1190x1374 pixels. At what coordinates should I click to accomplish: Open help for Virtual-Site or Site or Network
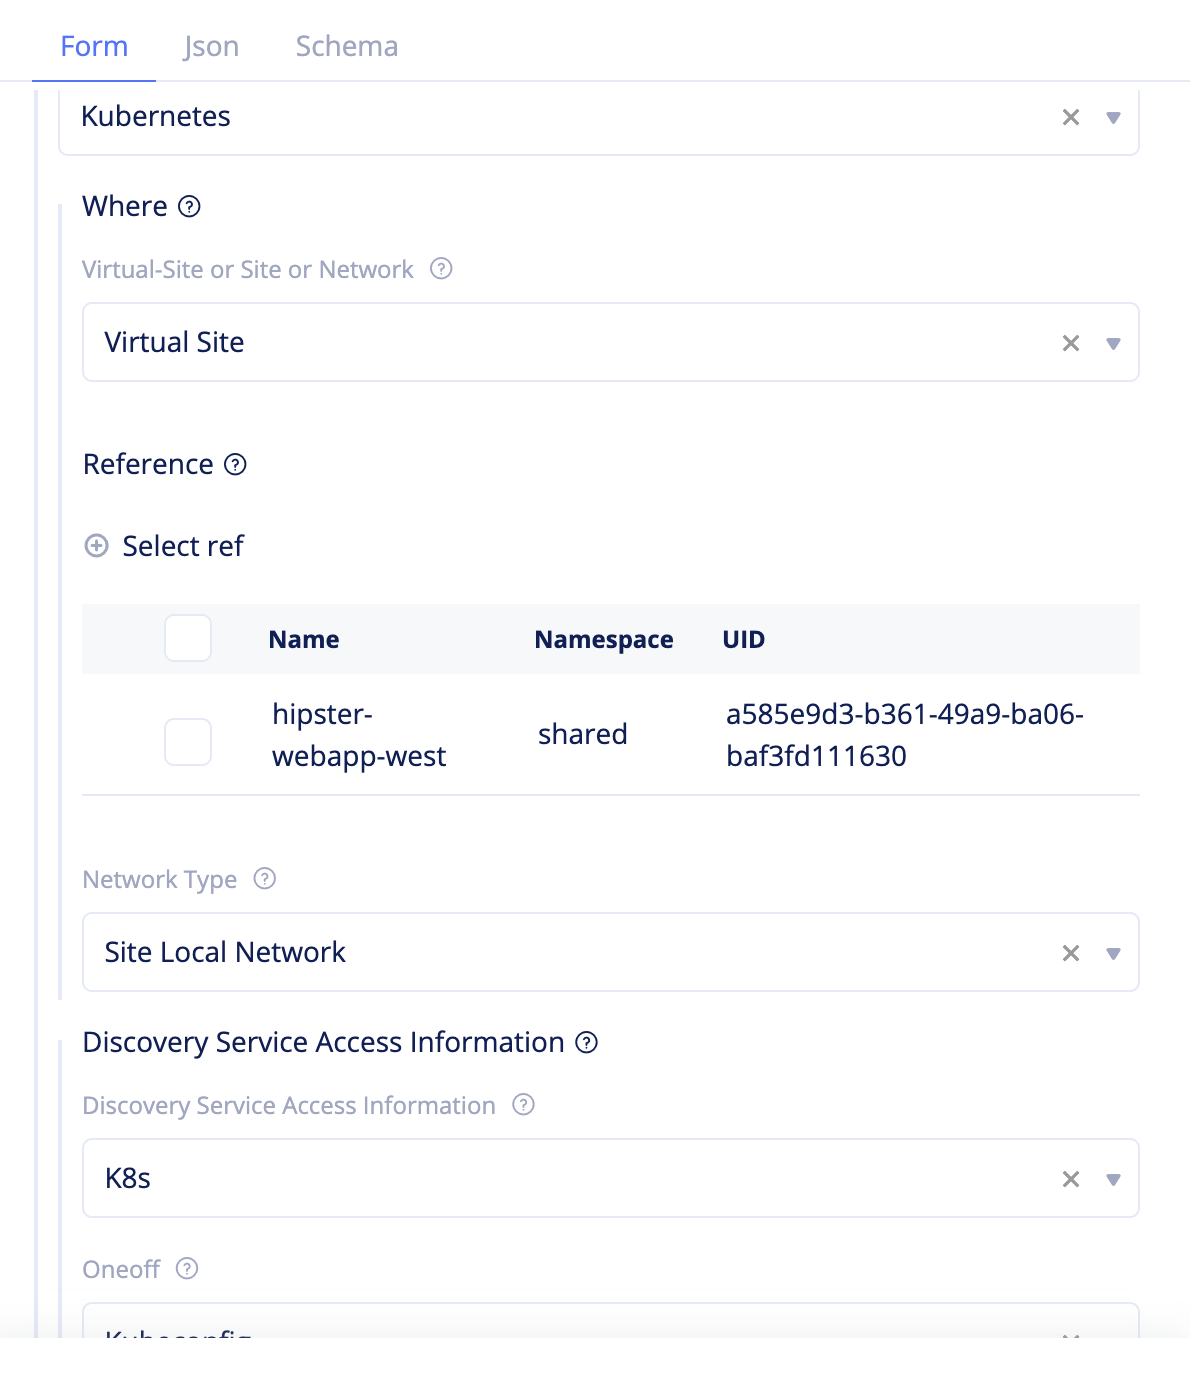pos(442,269)
